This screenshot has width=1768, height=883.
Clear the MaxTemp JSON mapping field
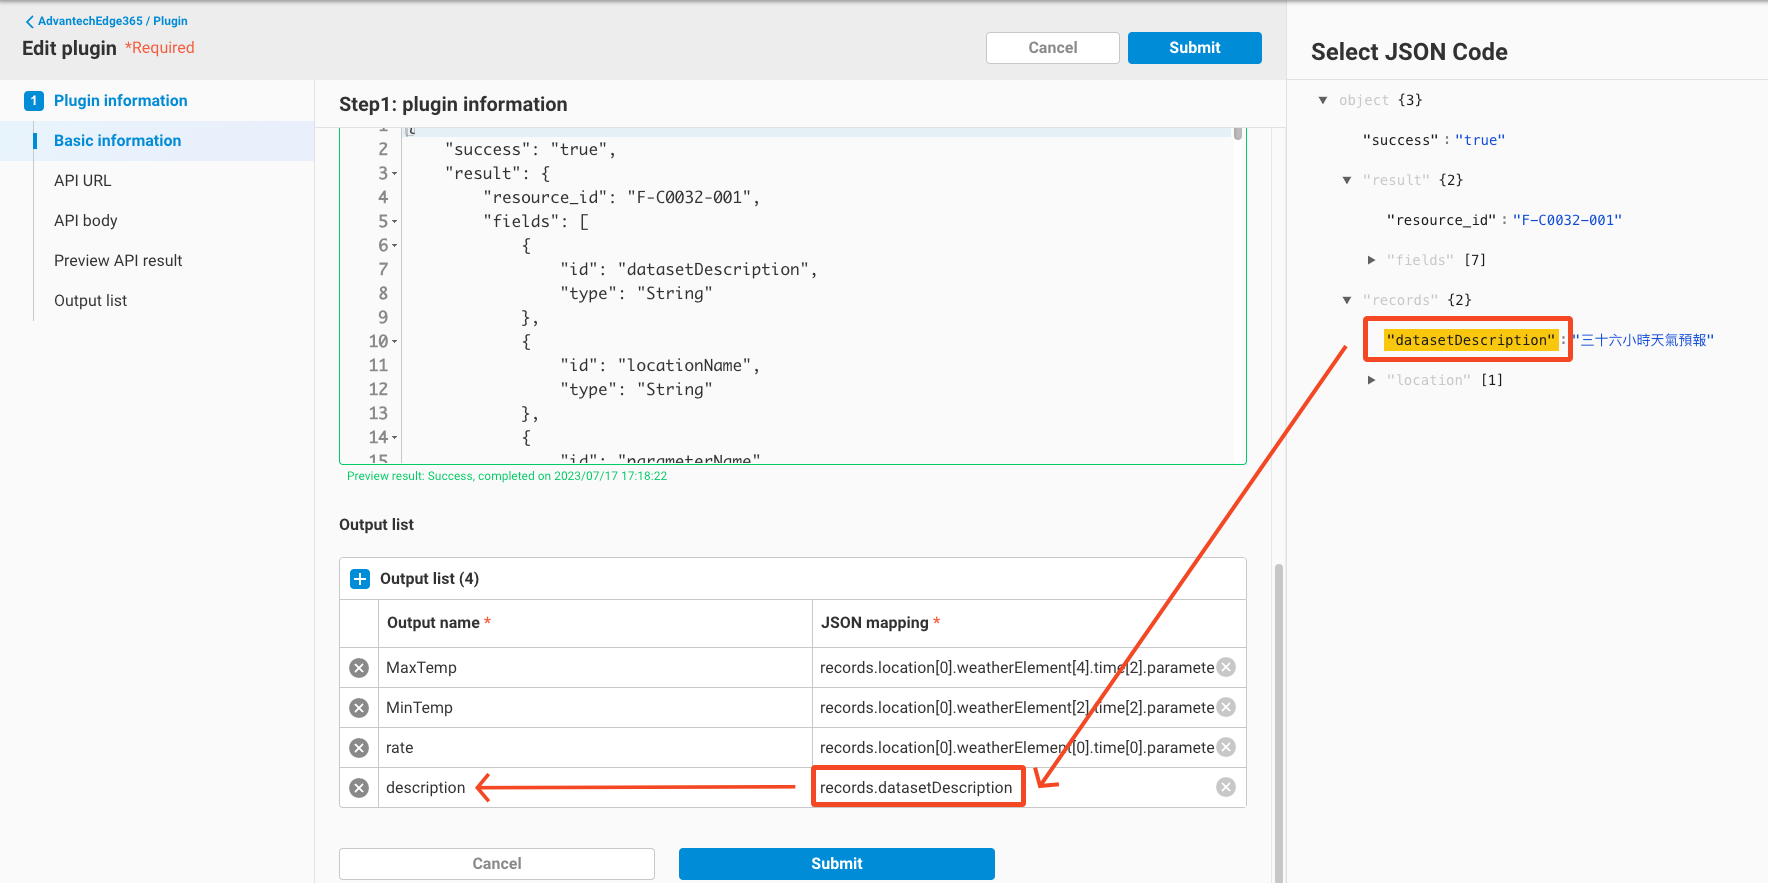(1226, 667)
